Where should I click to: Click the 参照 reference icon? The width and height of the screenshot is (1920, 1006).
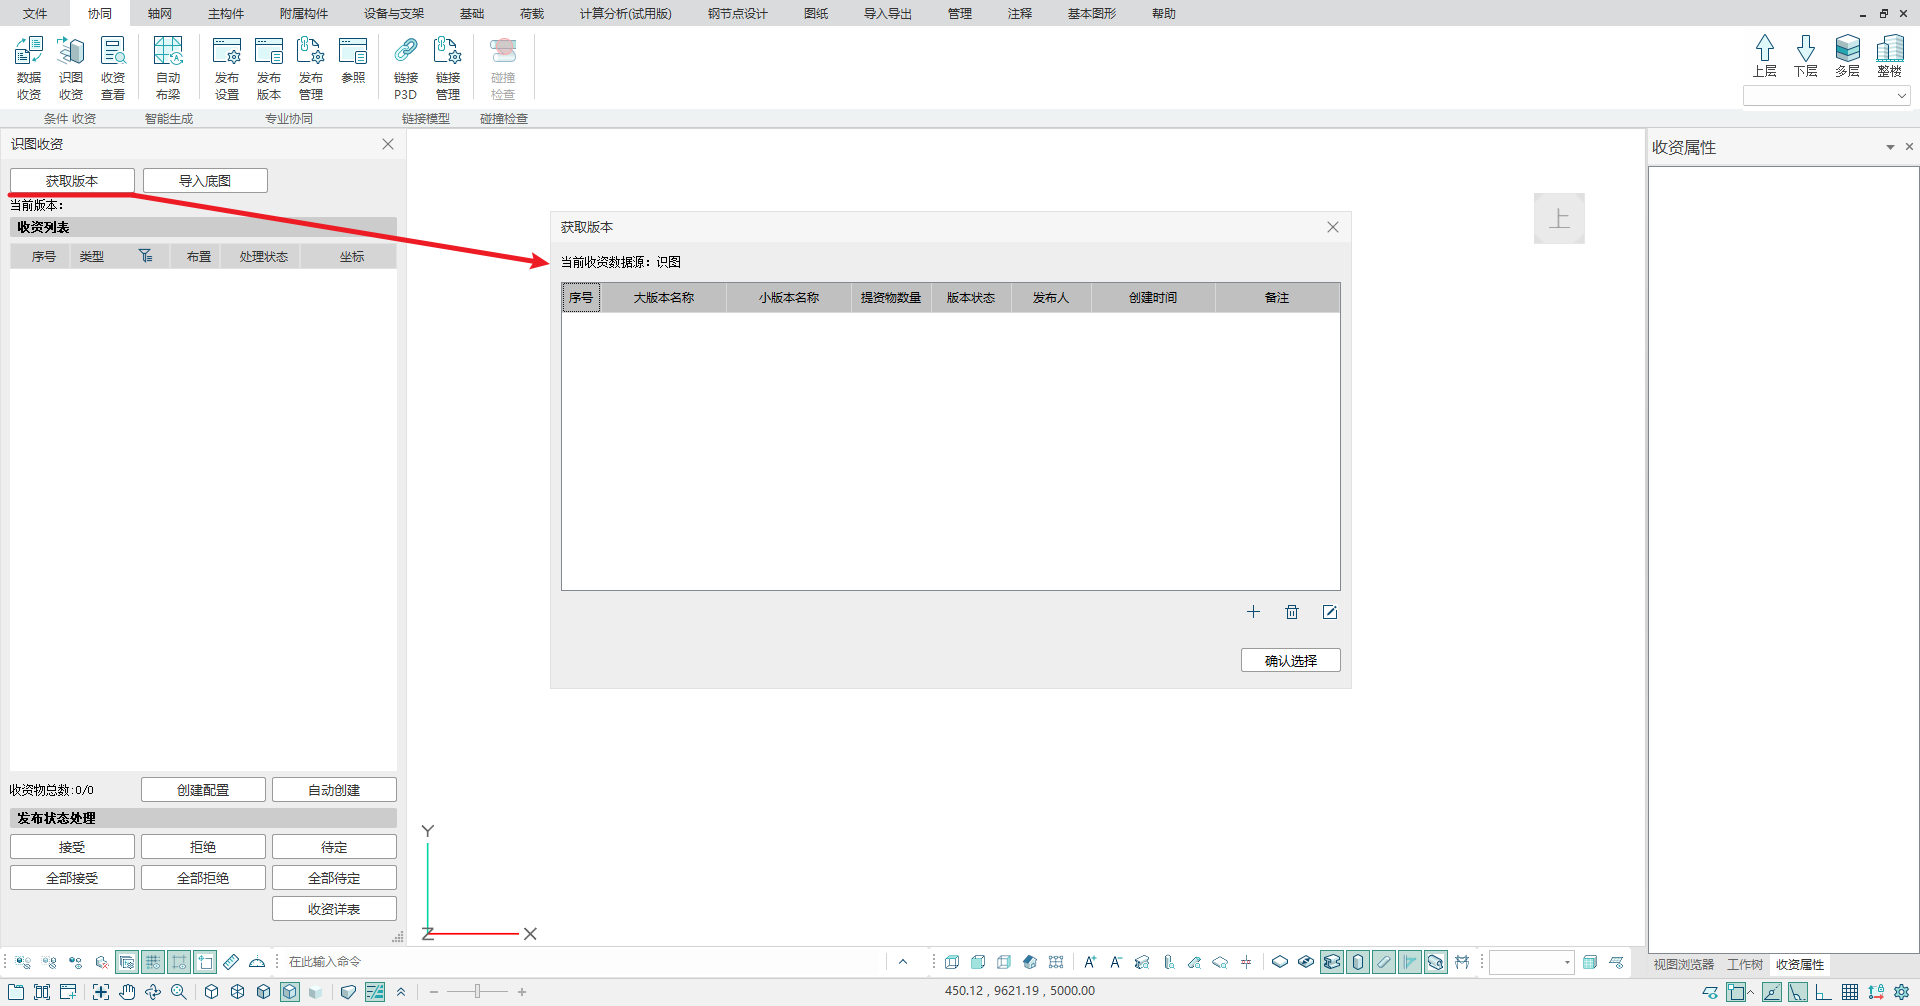(353, 60)
